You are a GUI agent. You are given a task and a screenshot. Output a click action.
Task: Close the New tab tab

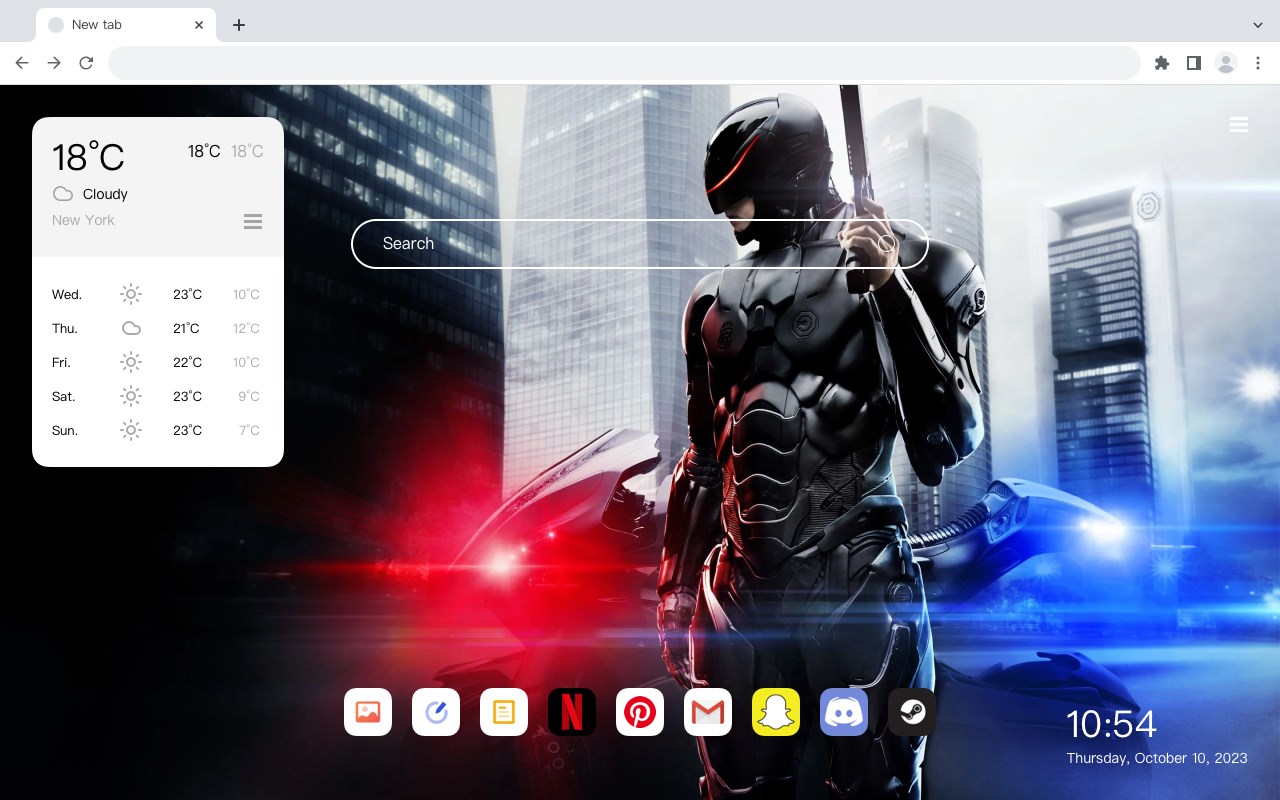point(199,25)
